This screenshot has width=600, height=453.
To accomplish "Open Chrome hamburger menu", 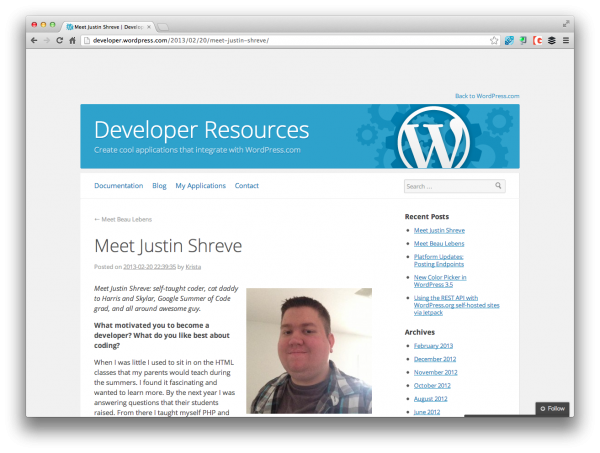I will coord(566,40).
